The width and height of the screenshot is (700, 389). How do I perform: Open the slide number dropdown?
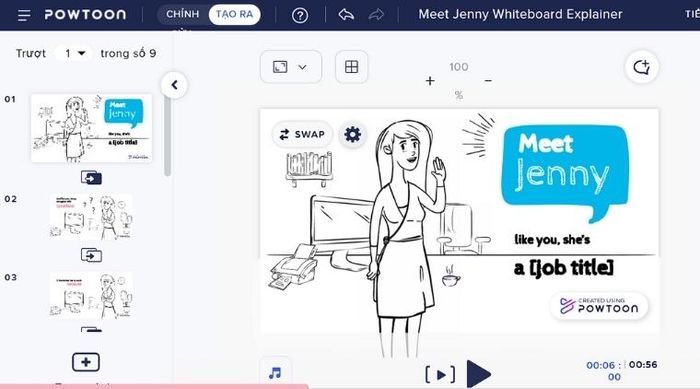click(x=74, y=53)
